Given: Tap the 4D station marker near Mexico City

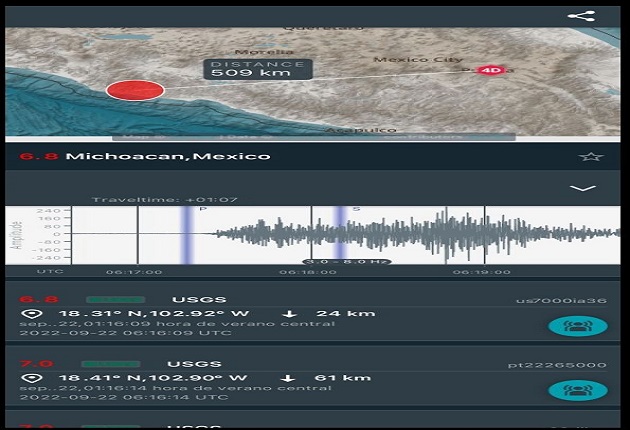Looking at the screenshot, I should tap(490, 70).
